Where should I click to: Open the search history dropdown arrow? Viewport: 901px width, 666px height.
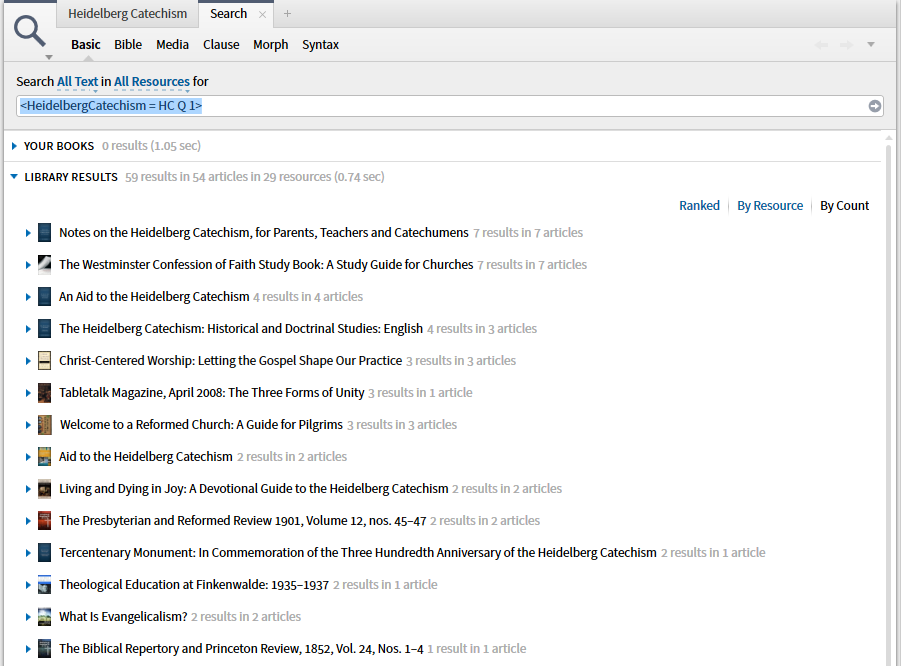click(x=871, y=45)
